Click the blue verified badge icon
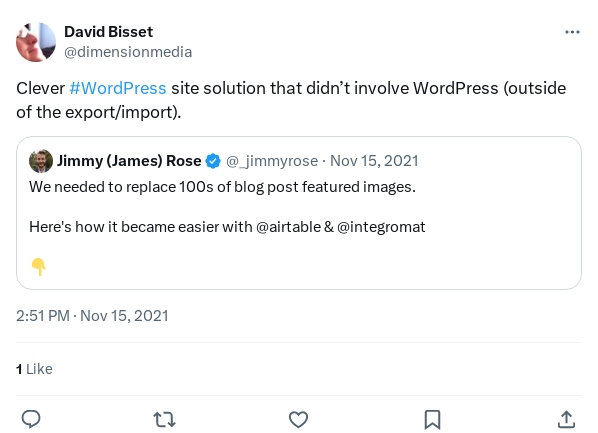 click(213, 161)
